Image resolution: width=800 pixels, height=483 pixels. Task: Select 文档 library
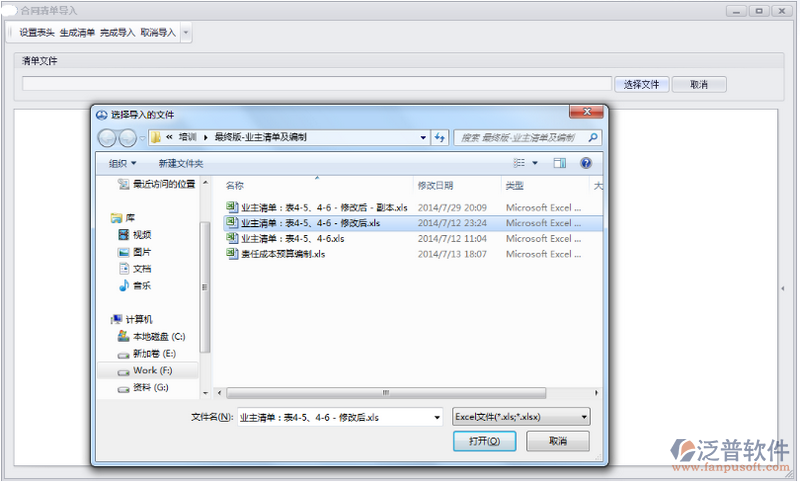135,269
